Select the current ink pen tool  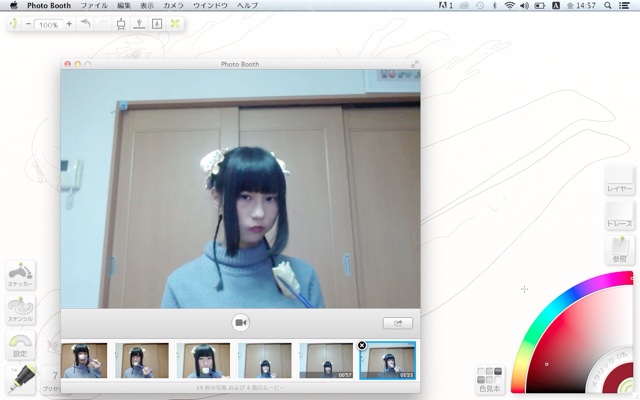21,378
